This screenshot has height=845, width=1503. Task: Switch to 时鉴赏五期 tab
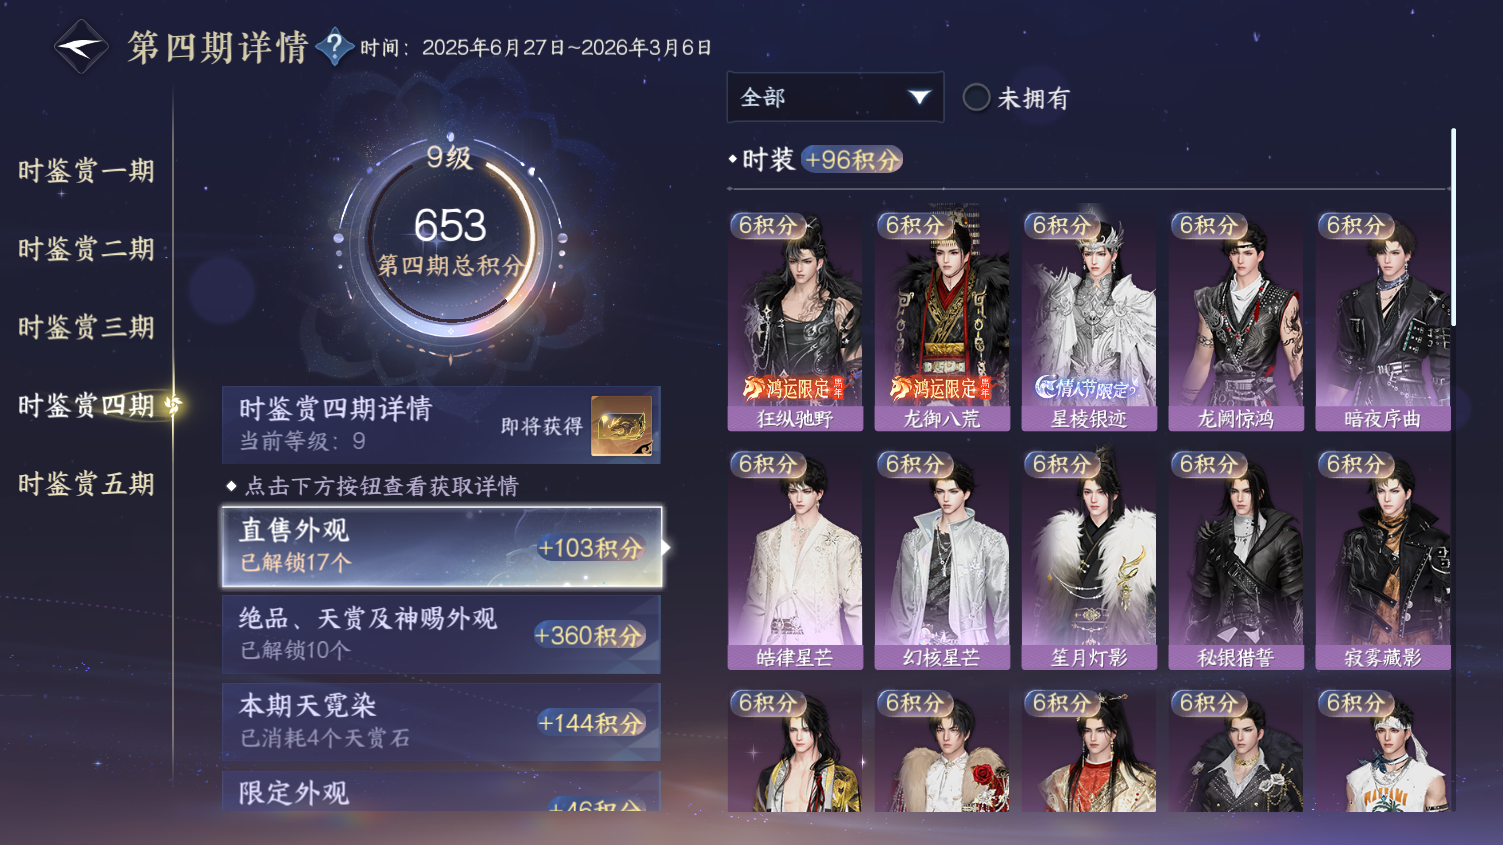tap(86, 484)
